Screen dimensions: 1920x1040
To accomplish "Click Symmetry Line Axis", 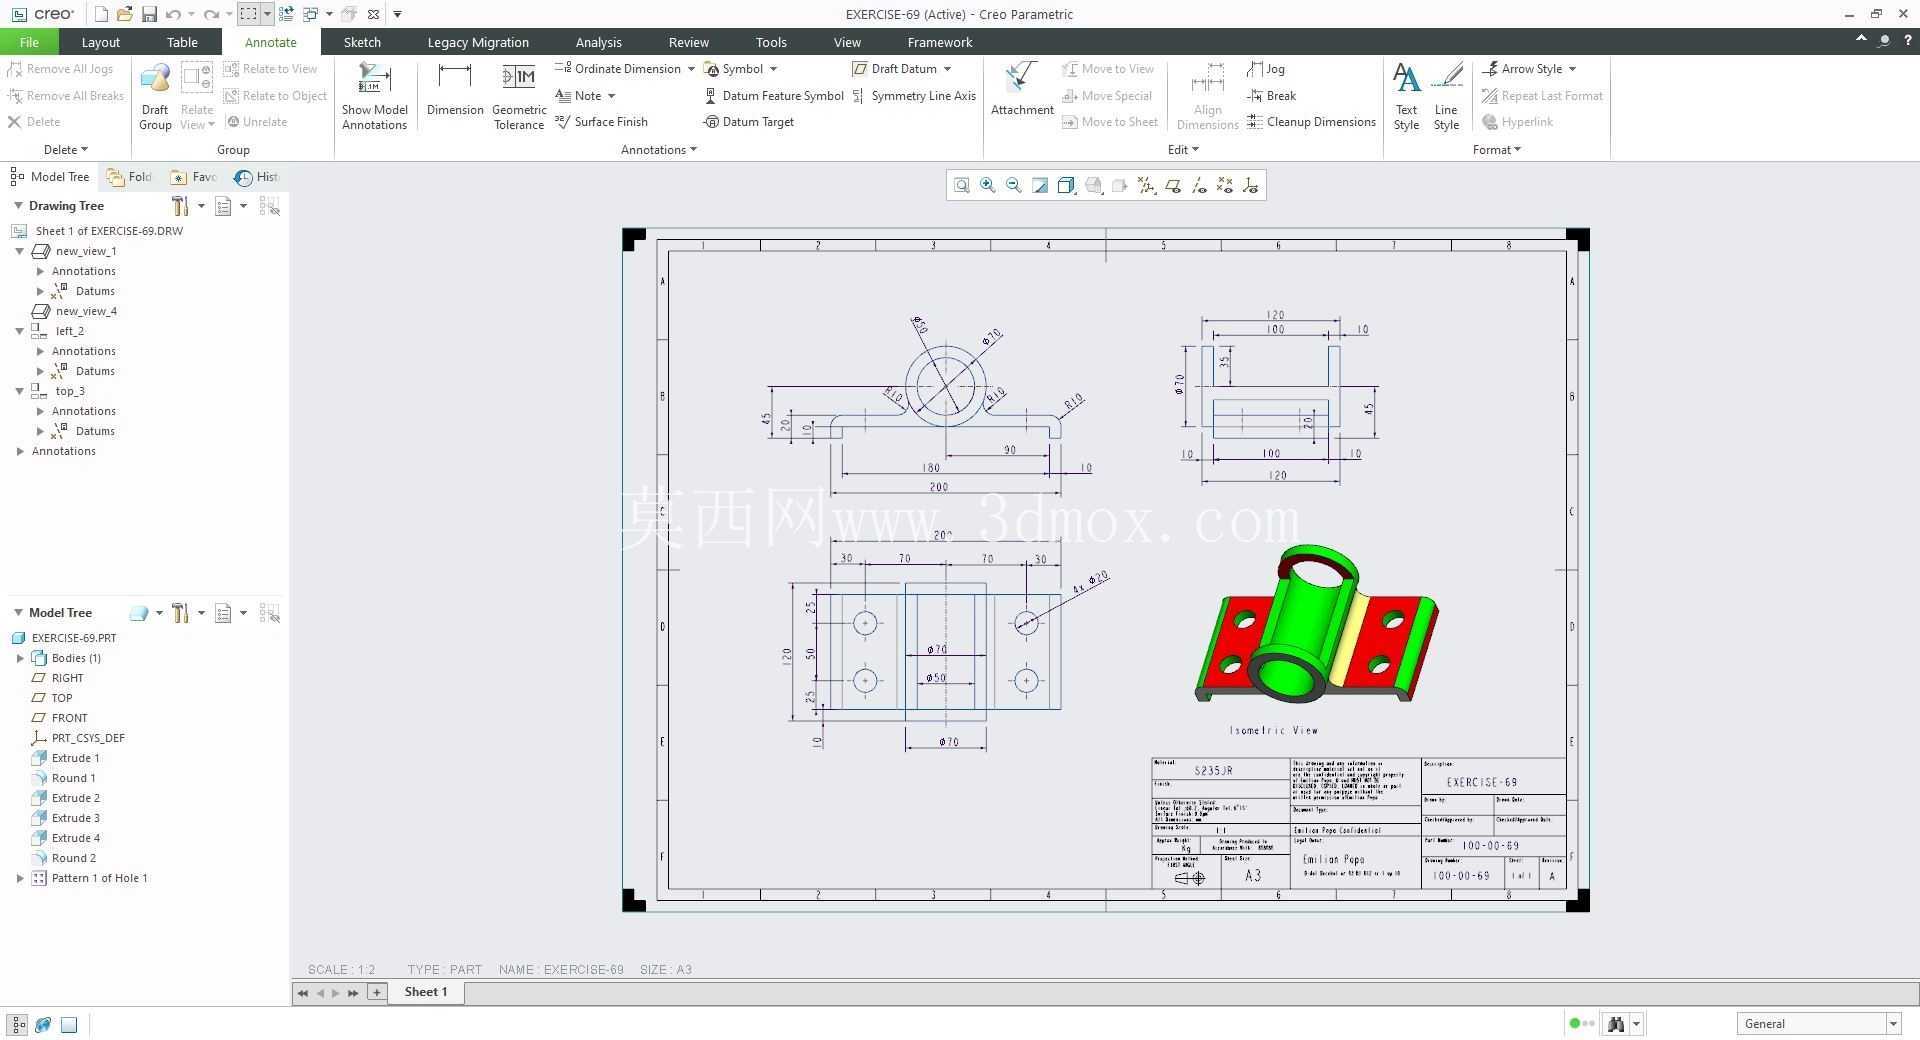I will coord(914,96).
